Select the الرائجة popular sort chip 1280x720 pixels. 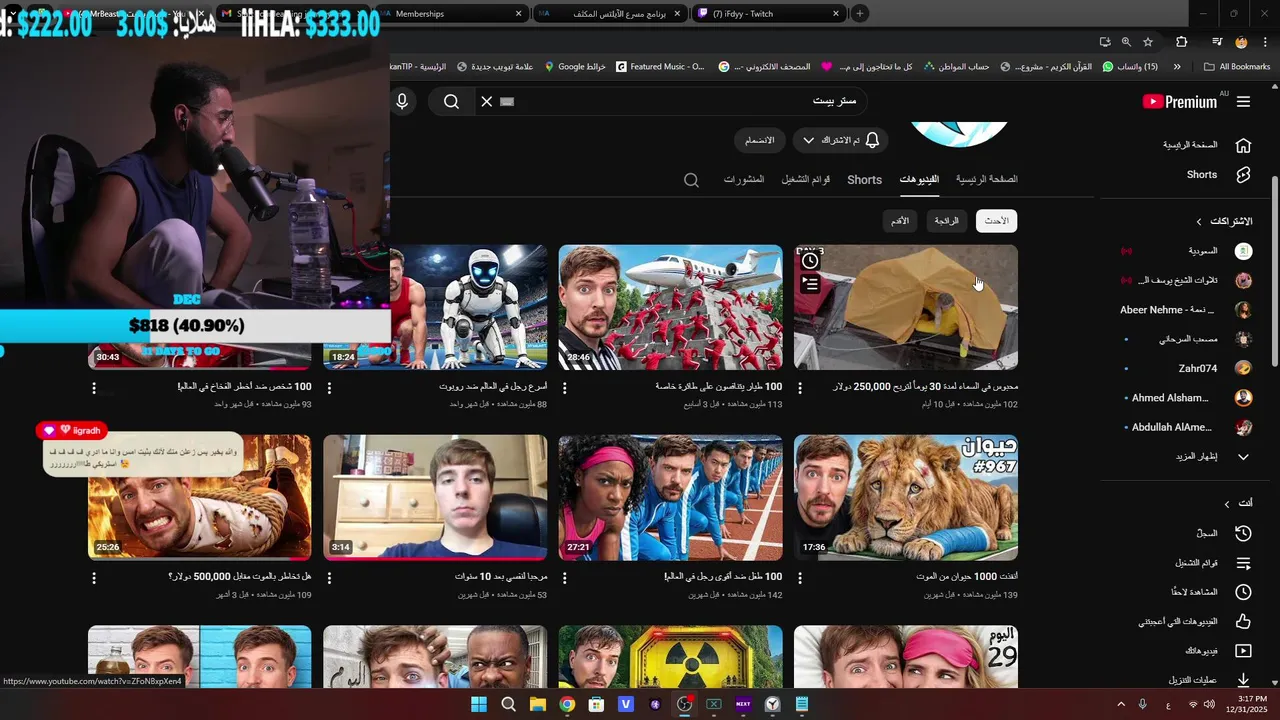click(947, 221)
